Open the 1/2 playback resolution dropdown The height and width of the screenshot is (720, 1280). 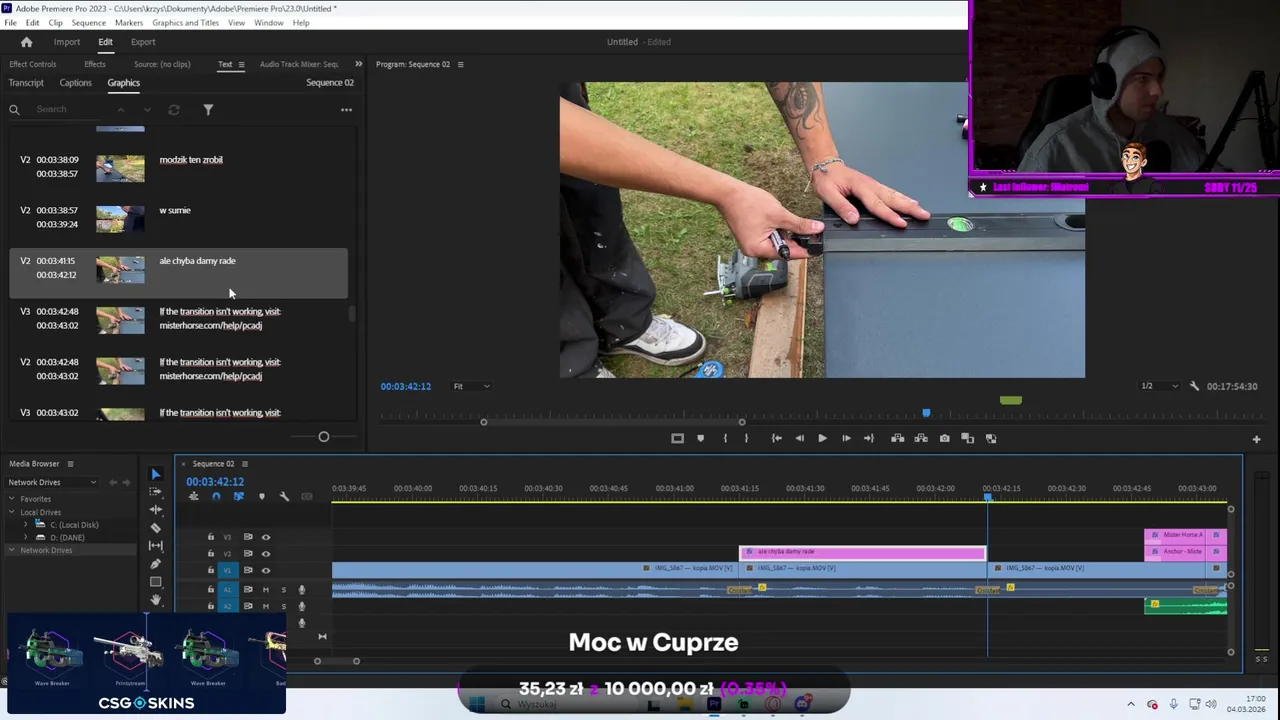point(1159,386)
